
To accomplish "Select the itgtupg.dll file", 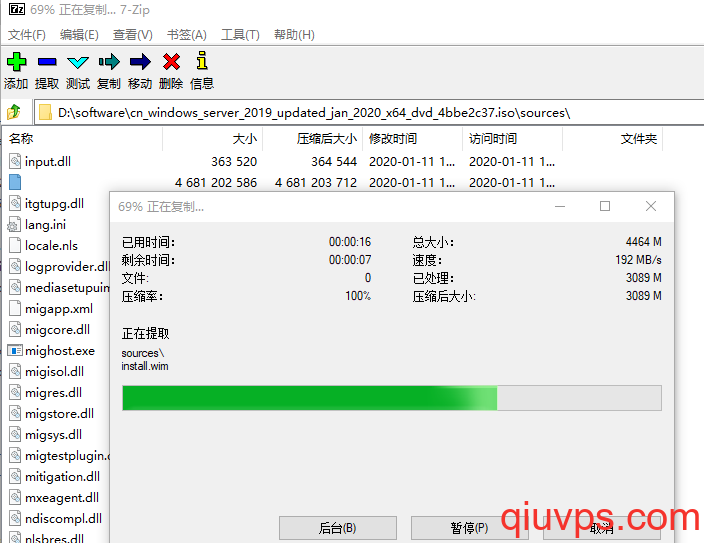I will pyautogui.click(x=54, y=203).
